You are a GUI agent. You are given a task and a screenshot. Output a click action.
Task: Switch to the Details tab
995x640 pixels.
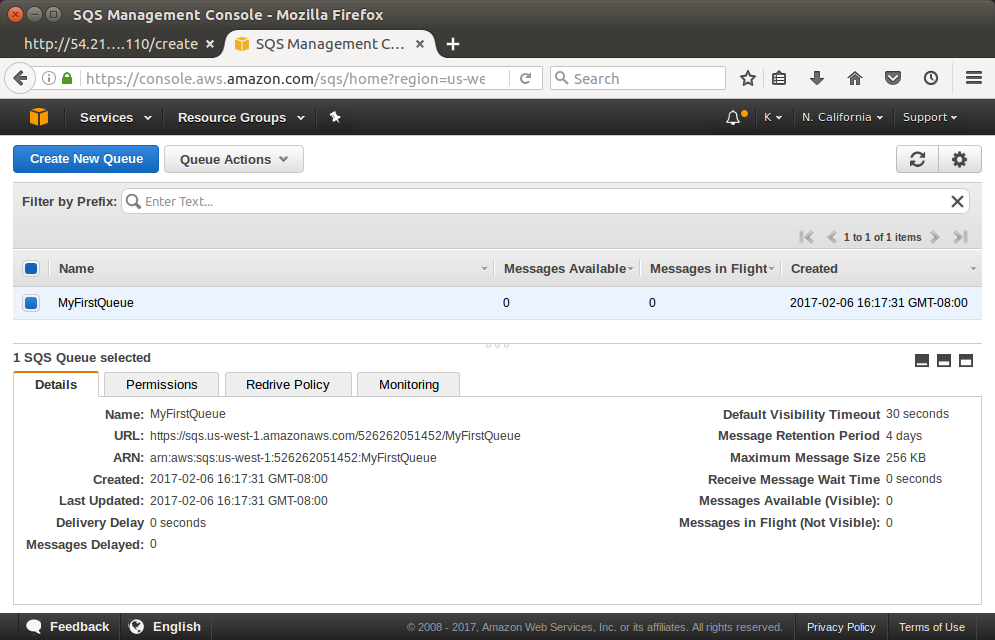56,384
